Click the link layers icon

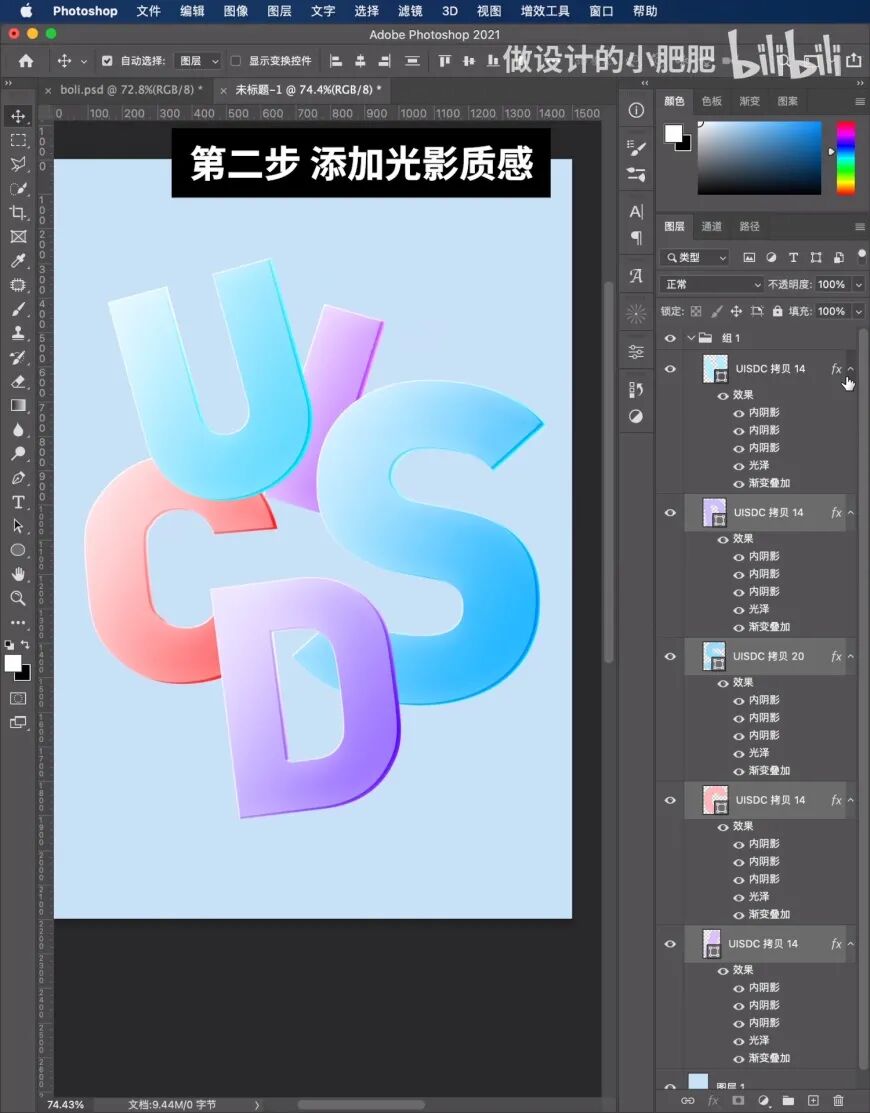(x=688, y=1100)
